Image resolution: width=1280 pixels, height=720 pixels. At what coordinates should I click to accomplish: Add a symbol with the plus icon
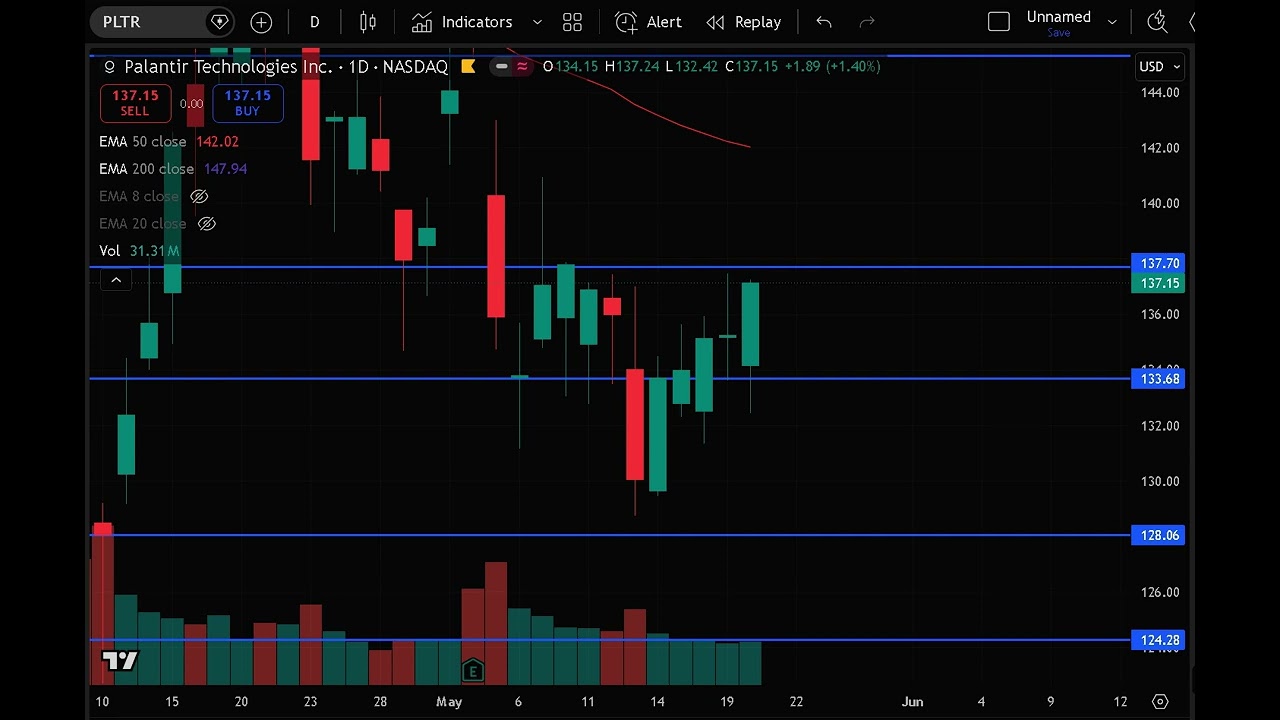pos(261,22)
